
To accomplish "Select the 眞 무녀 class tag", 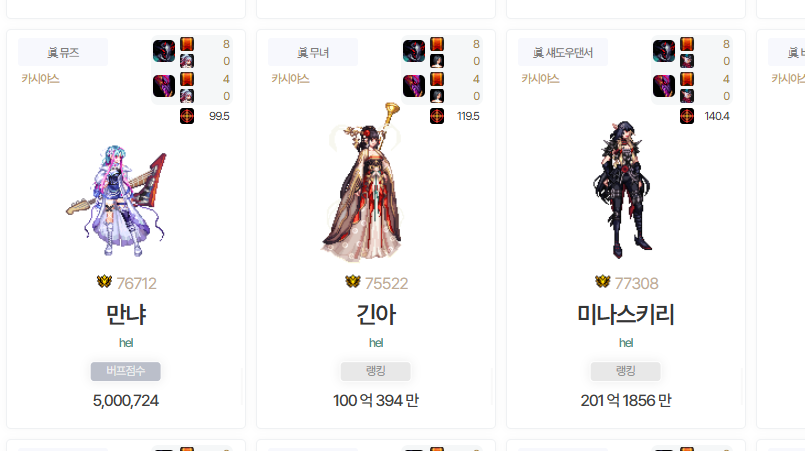I will (313, 52).
